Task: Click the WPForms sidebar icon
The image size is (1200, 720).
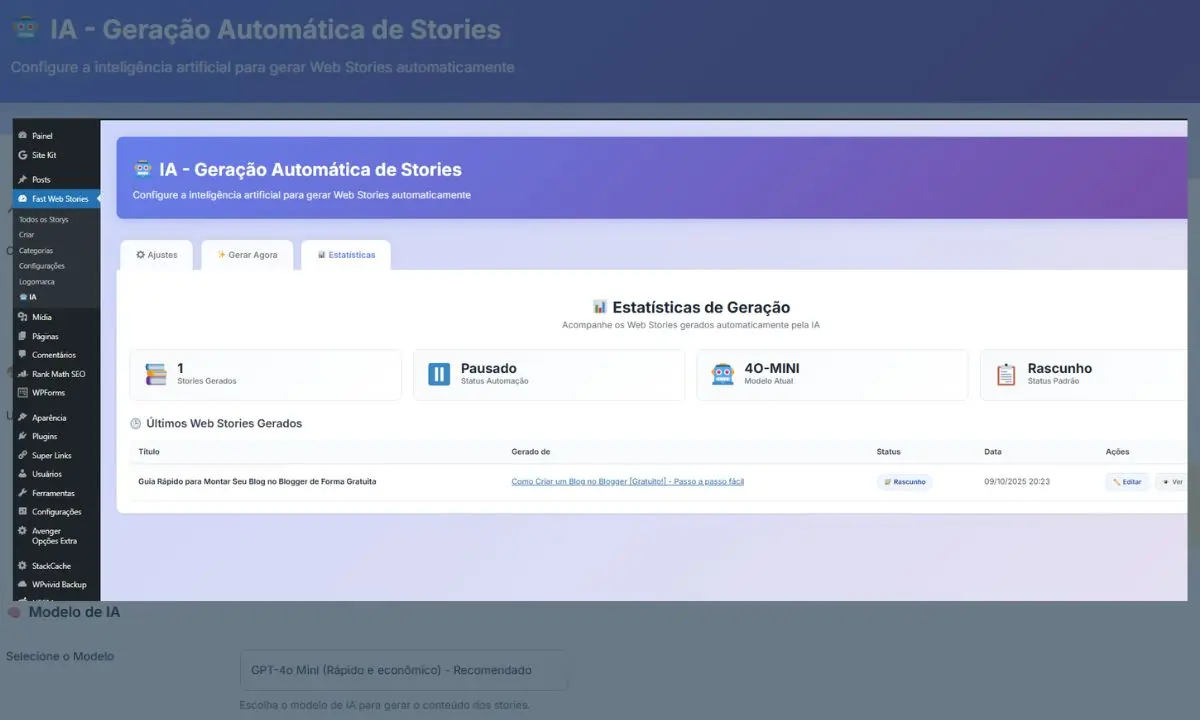Action: point(23,393)
